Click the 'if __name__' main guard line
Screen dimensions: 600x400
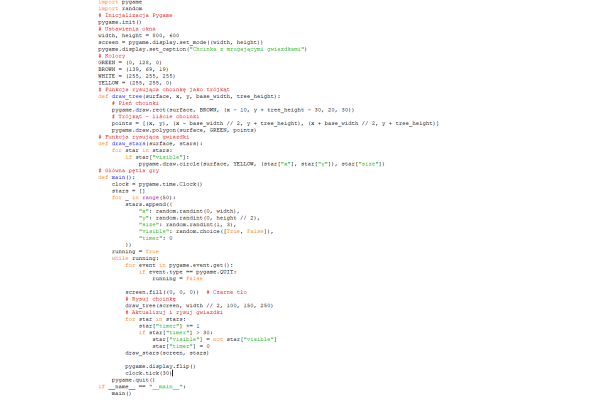coord(141,386)
